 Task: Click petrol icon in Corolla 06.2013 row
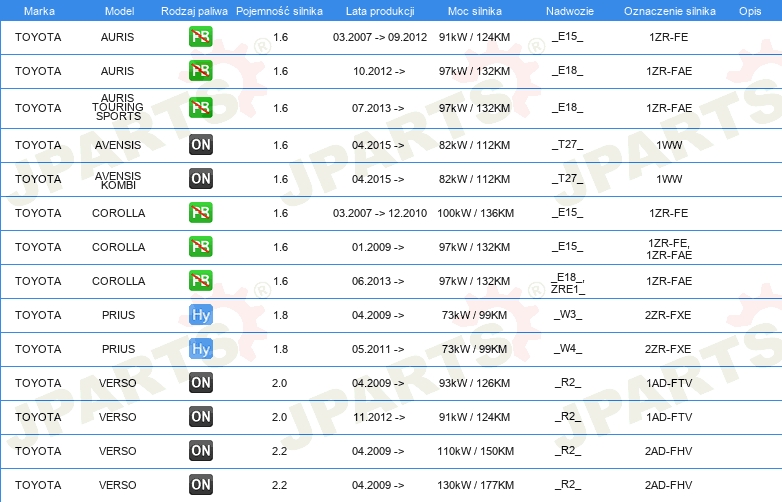pyautogui.click(x=200, y=280)
